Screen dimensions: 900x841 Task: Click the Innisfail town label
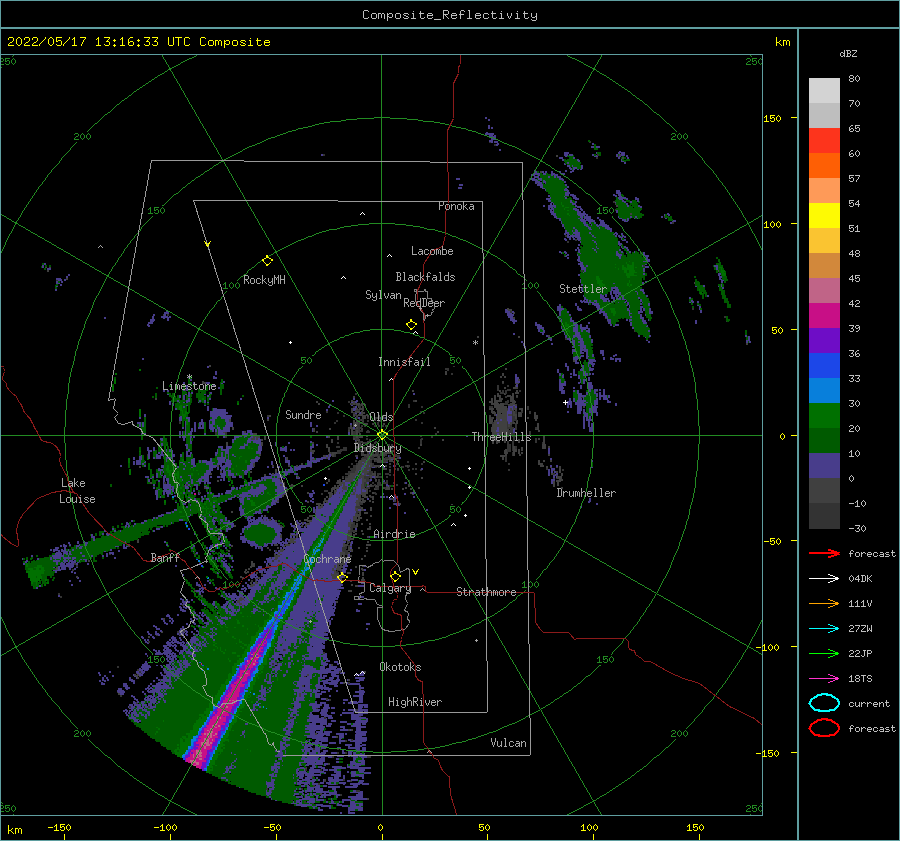(404, 362)
